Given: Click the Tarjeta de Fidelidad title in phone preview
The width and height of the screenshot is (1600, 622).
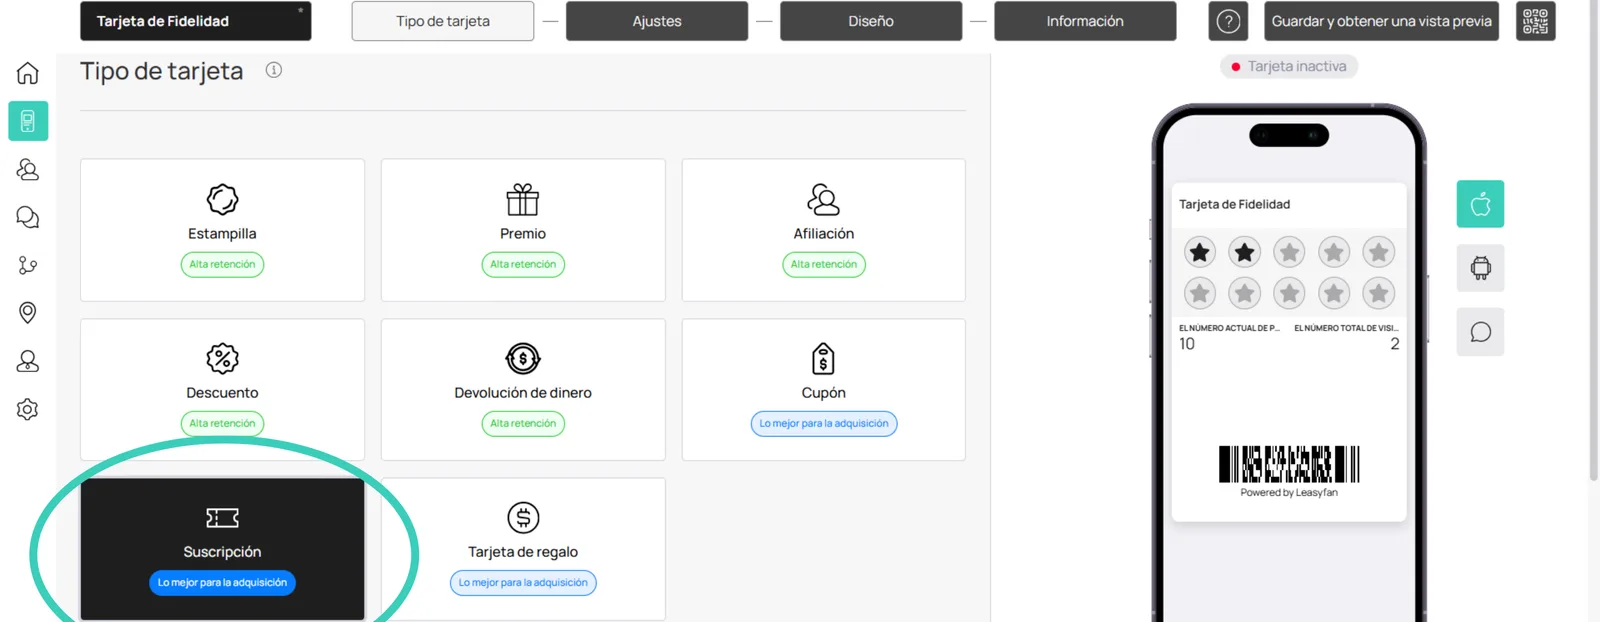Looking at the screenshot, I should point(1234,204).
